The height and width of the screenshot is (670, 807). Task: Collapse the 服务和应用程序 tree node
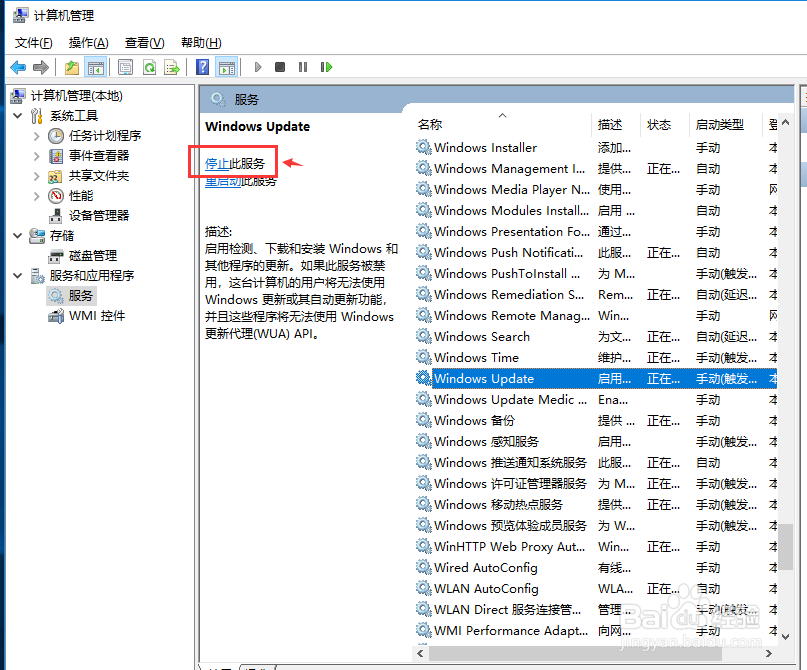coord(18,276)
